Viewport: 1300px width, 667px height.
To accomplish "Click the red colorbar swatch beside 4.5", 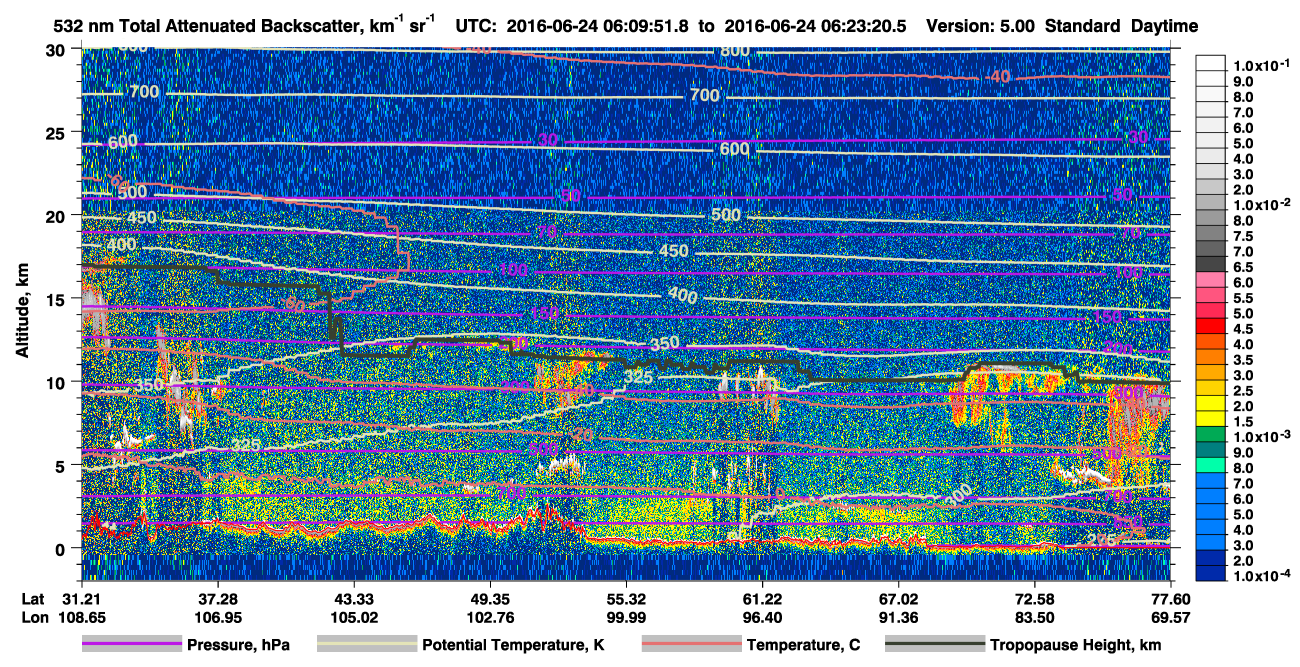I will [1211, 327].
